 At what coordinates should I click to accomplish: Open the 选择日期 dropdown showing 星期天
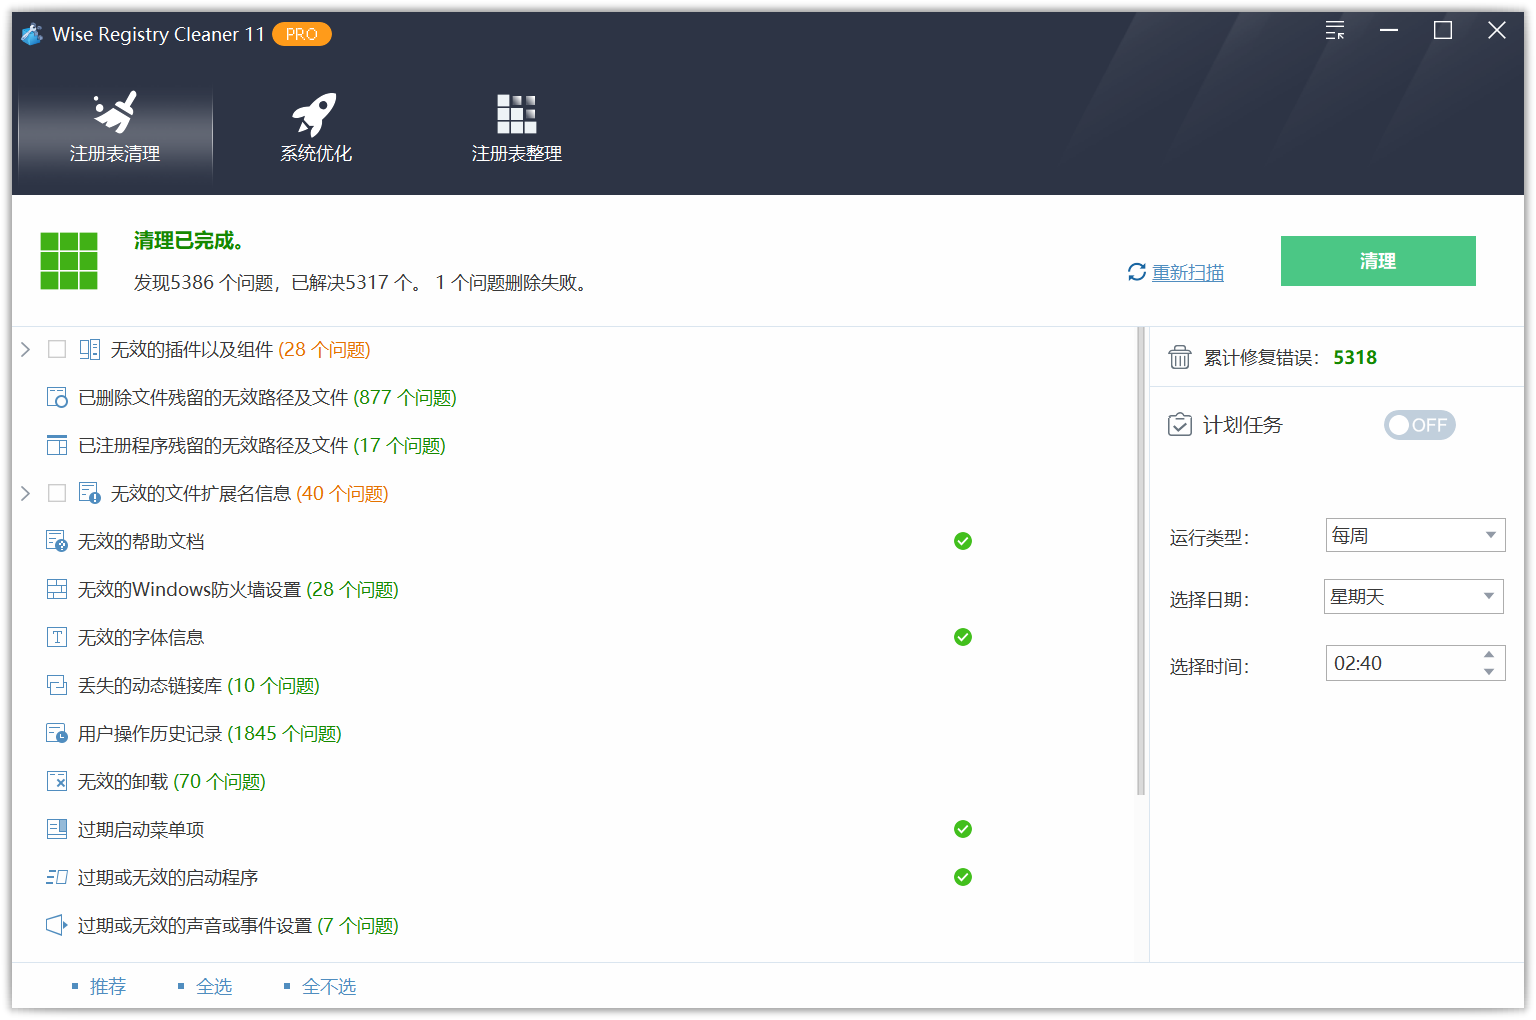click(1414, 596)
